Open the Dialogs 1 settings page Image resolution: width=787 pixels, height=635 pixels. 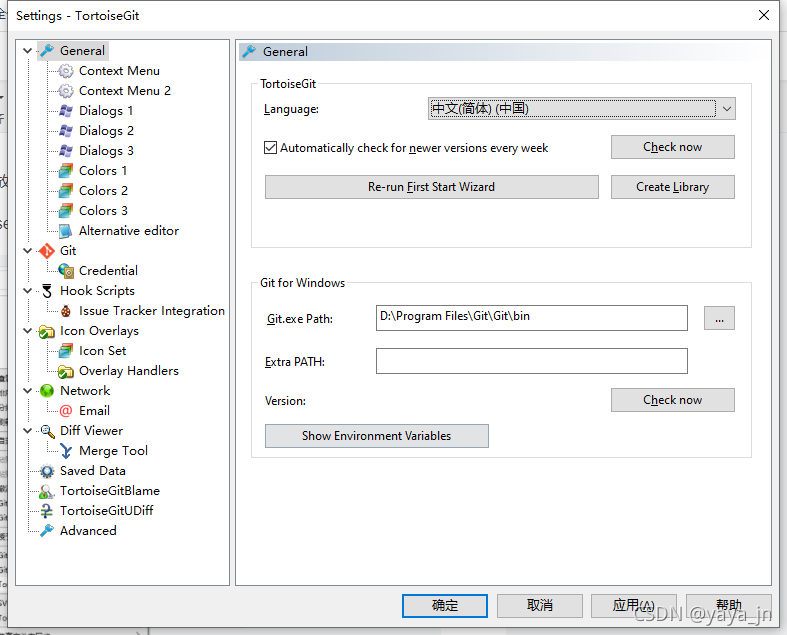(106, 111)
